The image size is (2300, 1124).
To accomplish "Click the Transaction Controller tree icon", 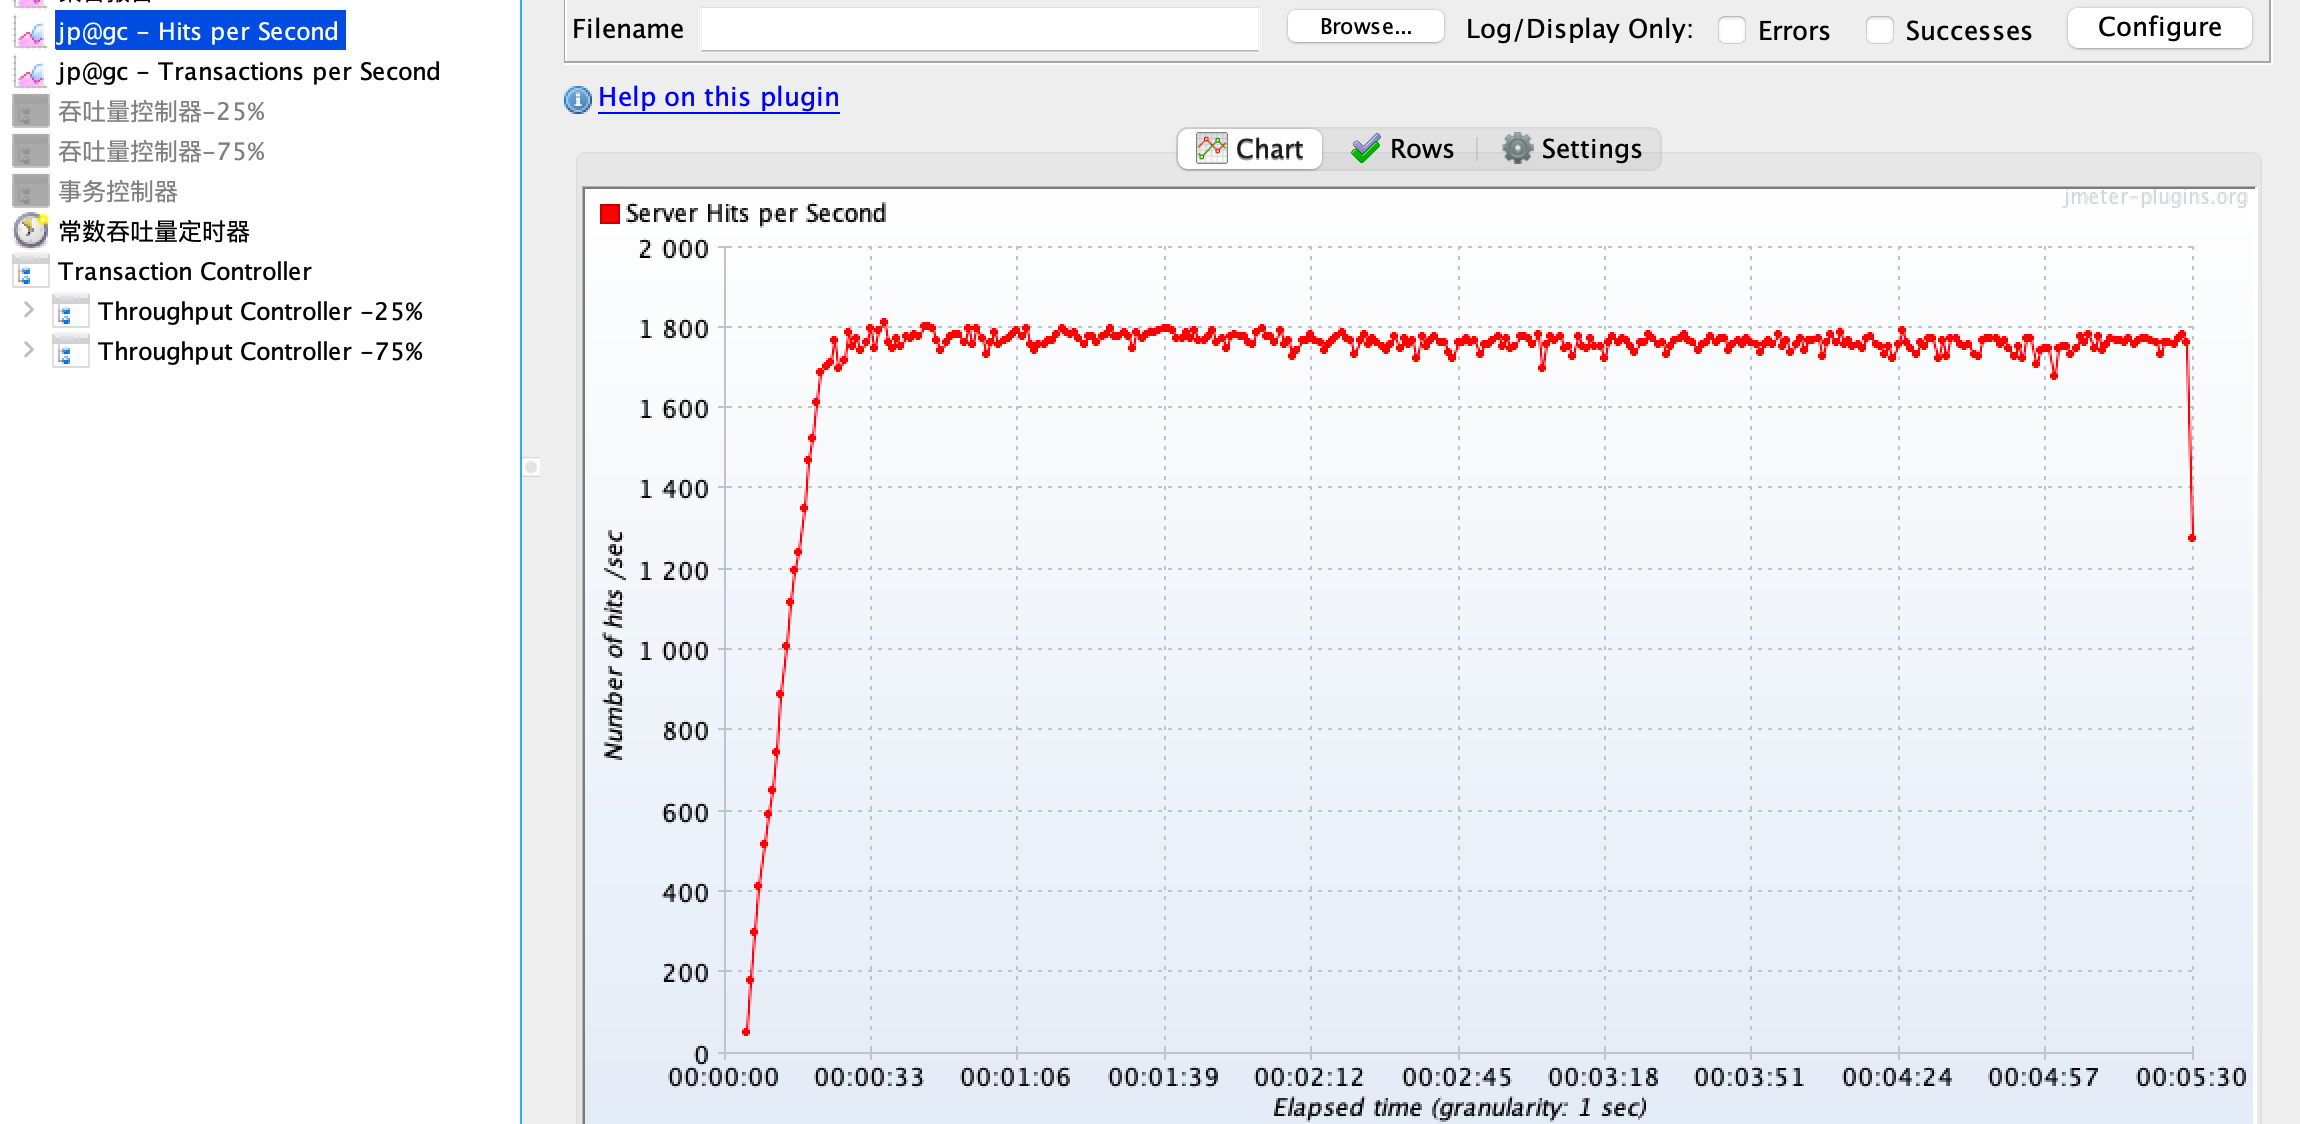I will click(x=29, y=272).
